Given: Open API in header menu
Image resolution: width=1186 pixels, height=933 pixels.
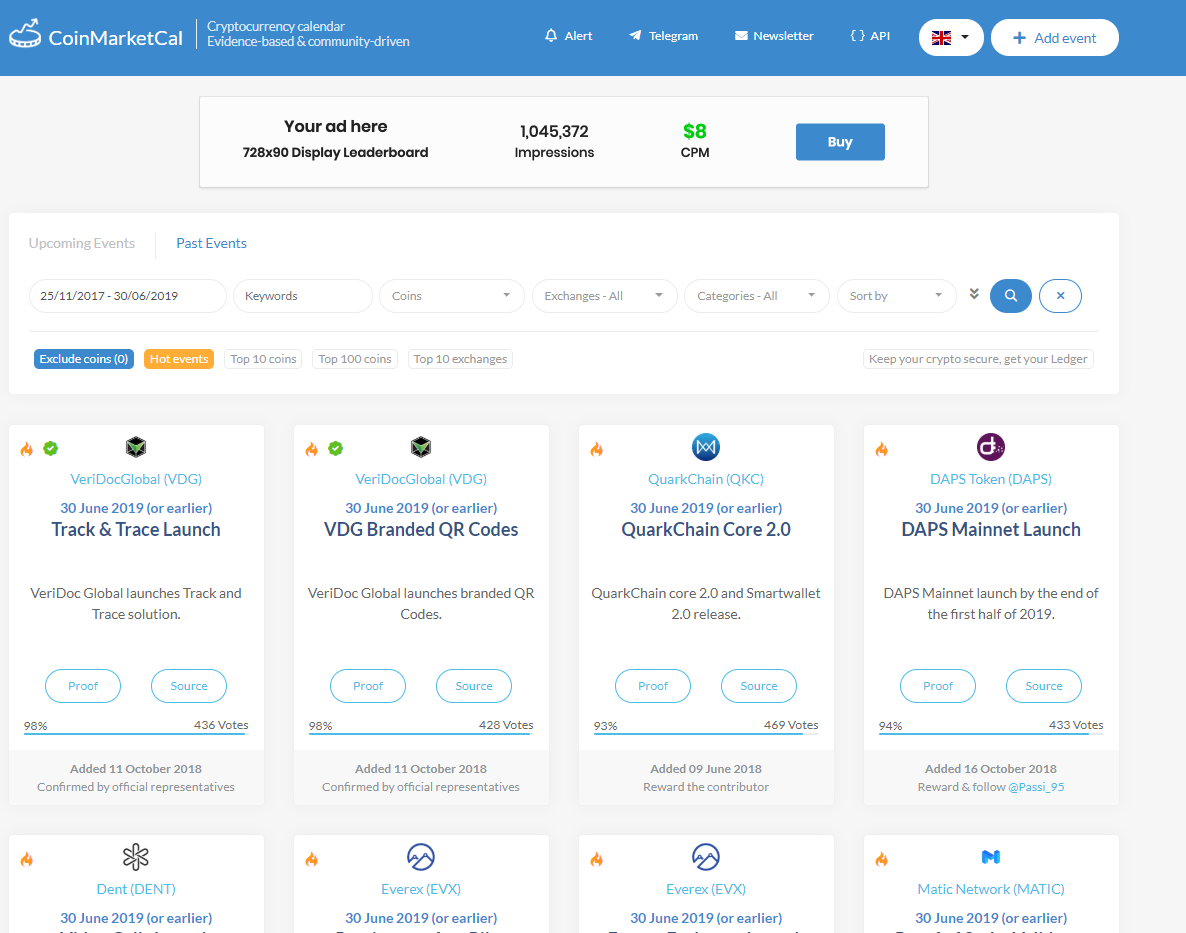Looking at the screenshot, I should 870,36.
